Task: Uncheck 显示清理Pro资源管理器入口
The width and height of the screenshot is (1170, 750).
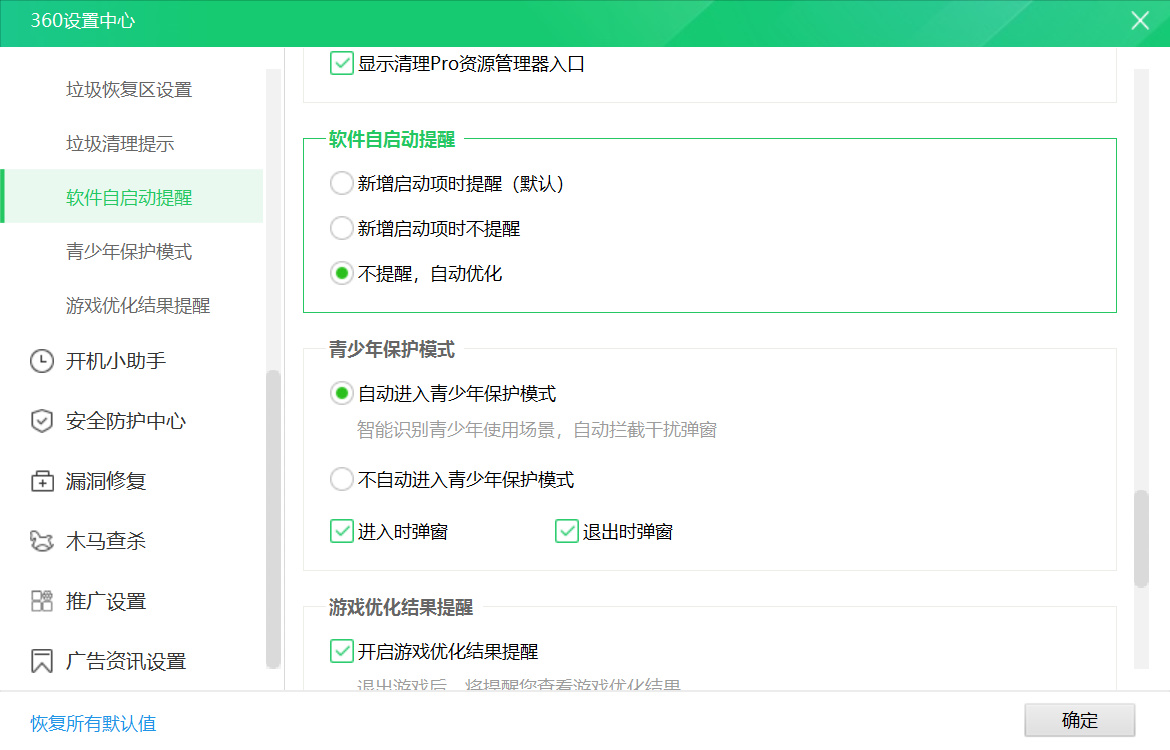Action: point(341,63)
